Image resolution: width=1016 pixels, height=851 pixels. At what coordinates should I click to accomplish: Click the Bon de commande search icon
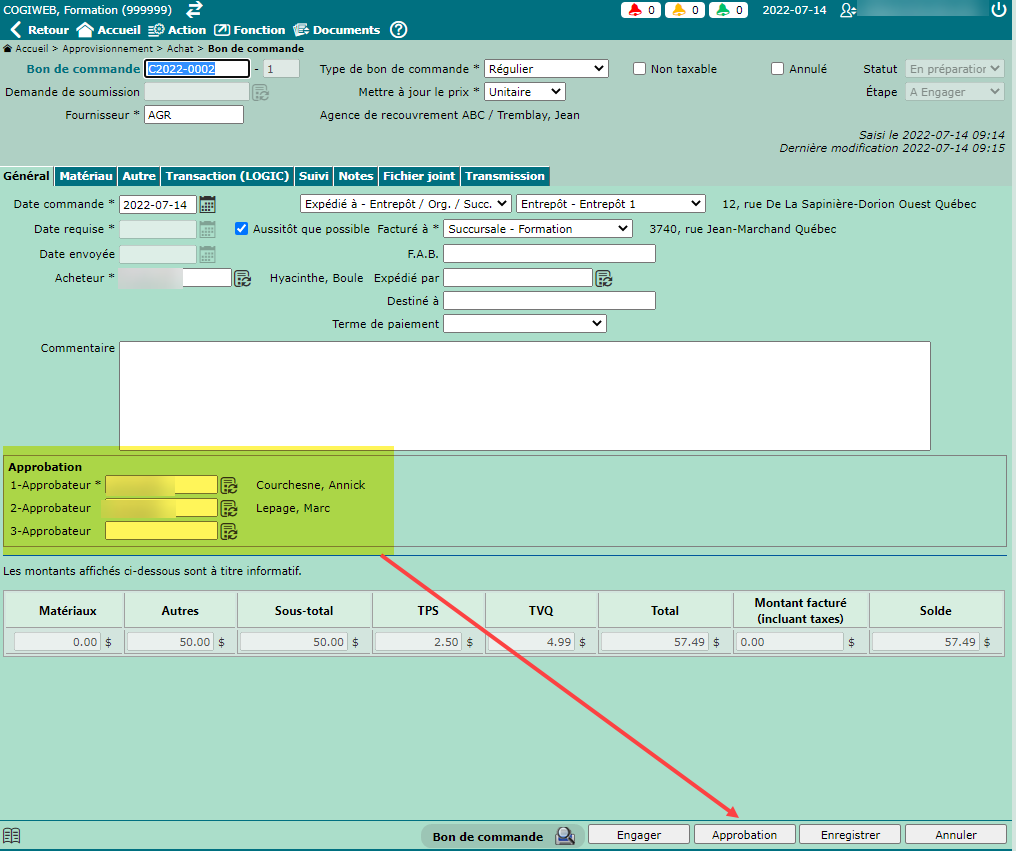[x=565, y=836]
